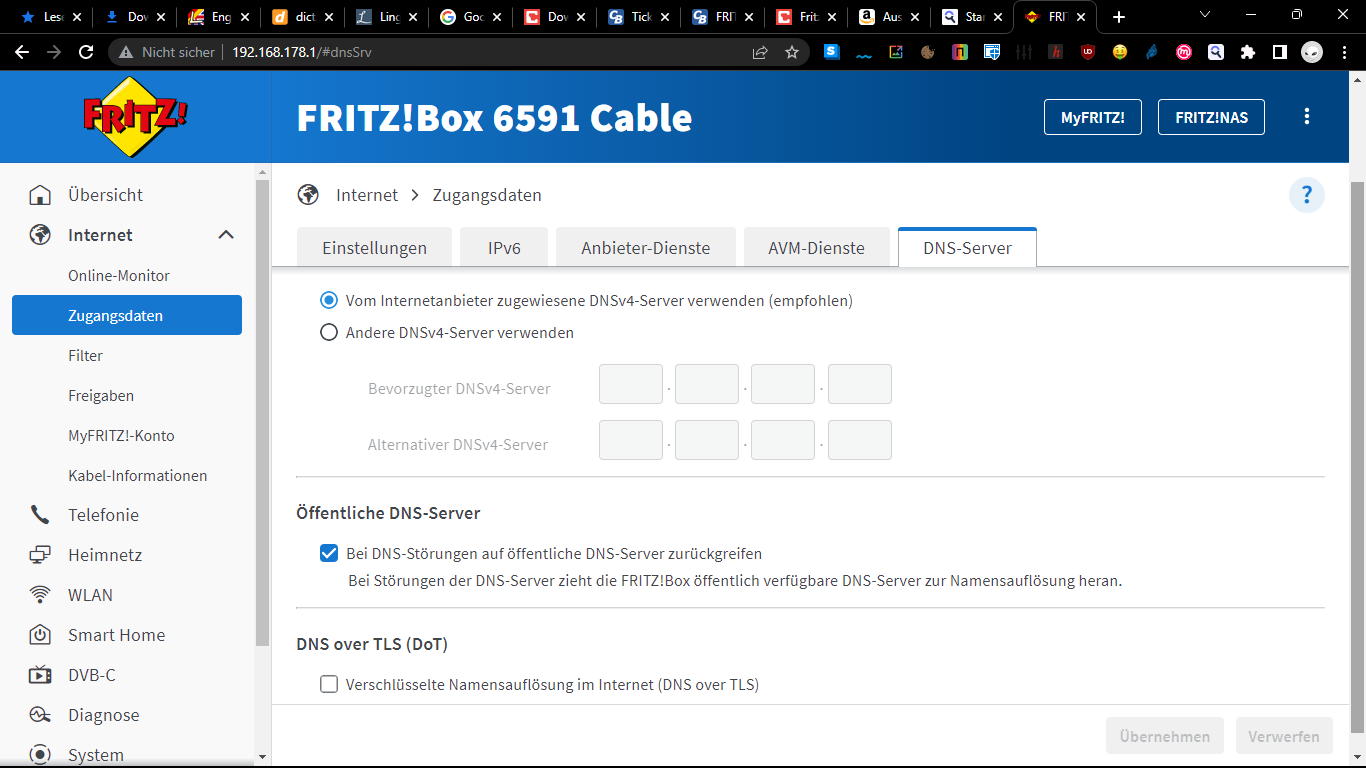Image resolution: width=1366 pixels, height=768 pixels.
Task: Open Kabel-Informationen in the sidebar
Action: 138,475
